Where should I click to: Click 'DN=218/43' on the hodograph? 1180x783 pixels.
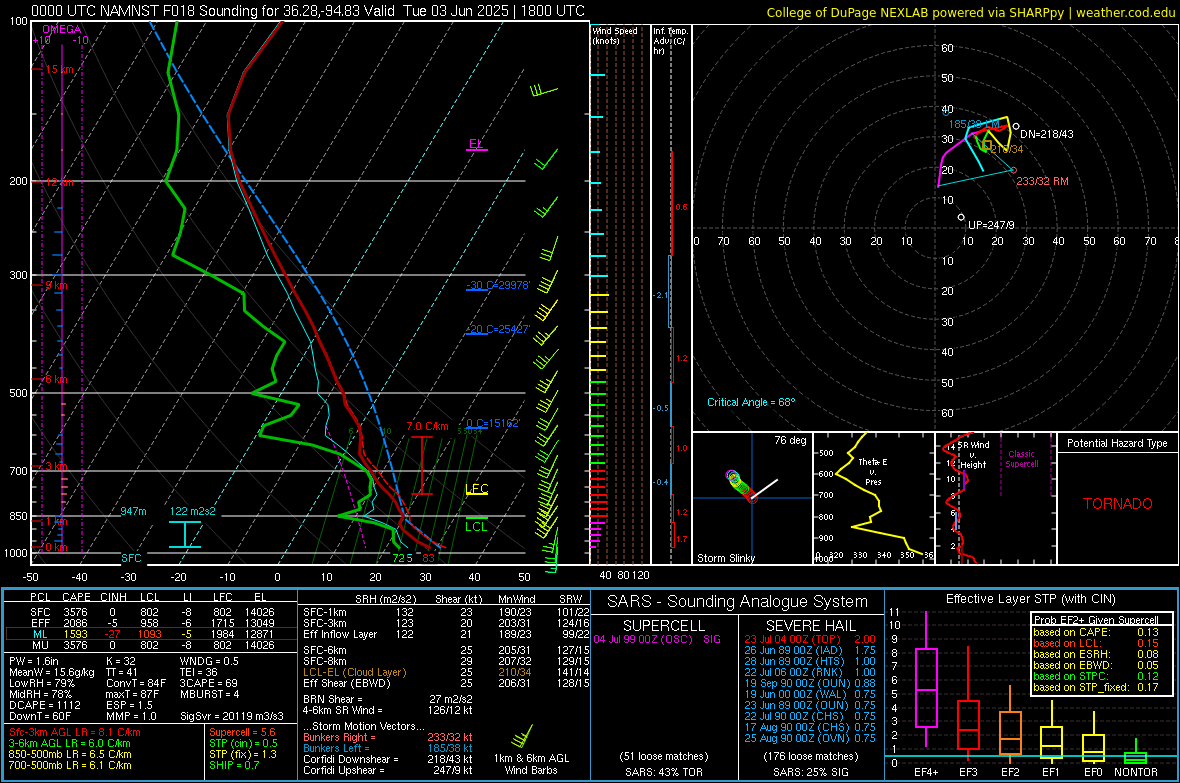point(1047,134)
